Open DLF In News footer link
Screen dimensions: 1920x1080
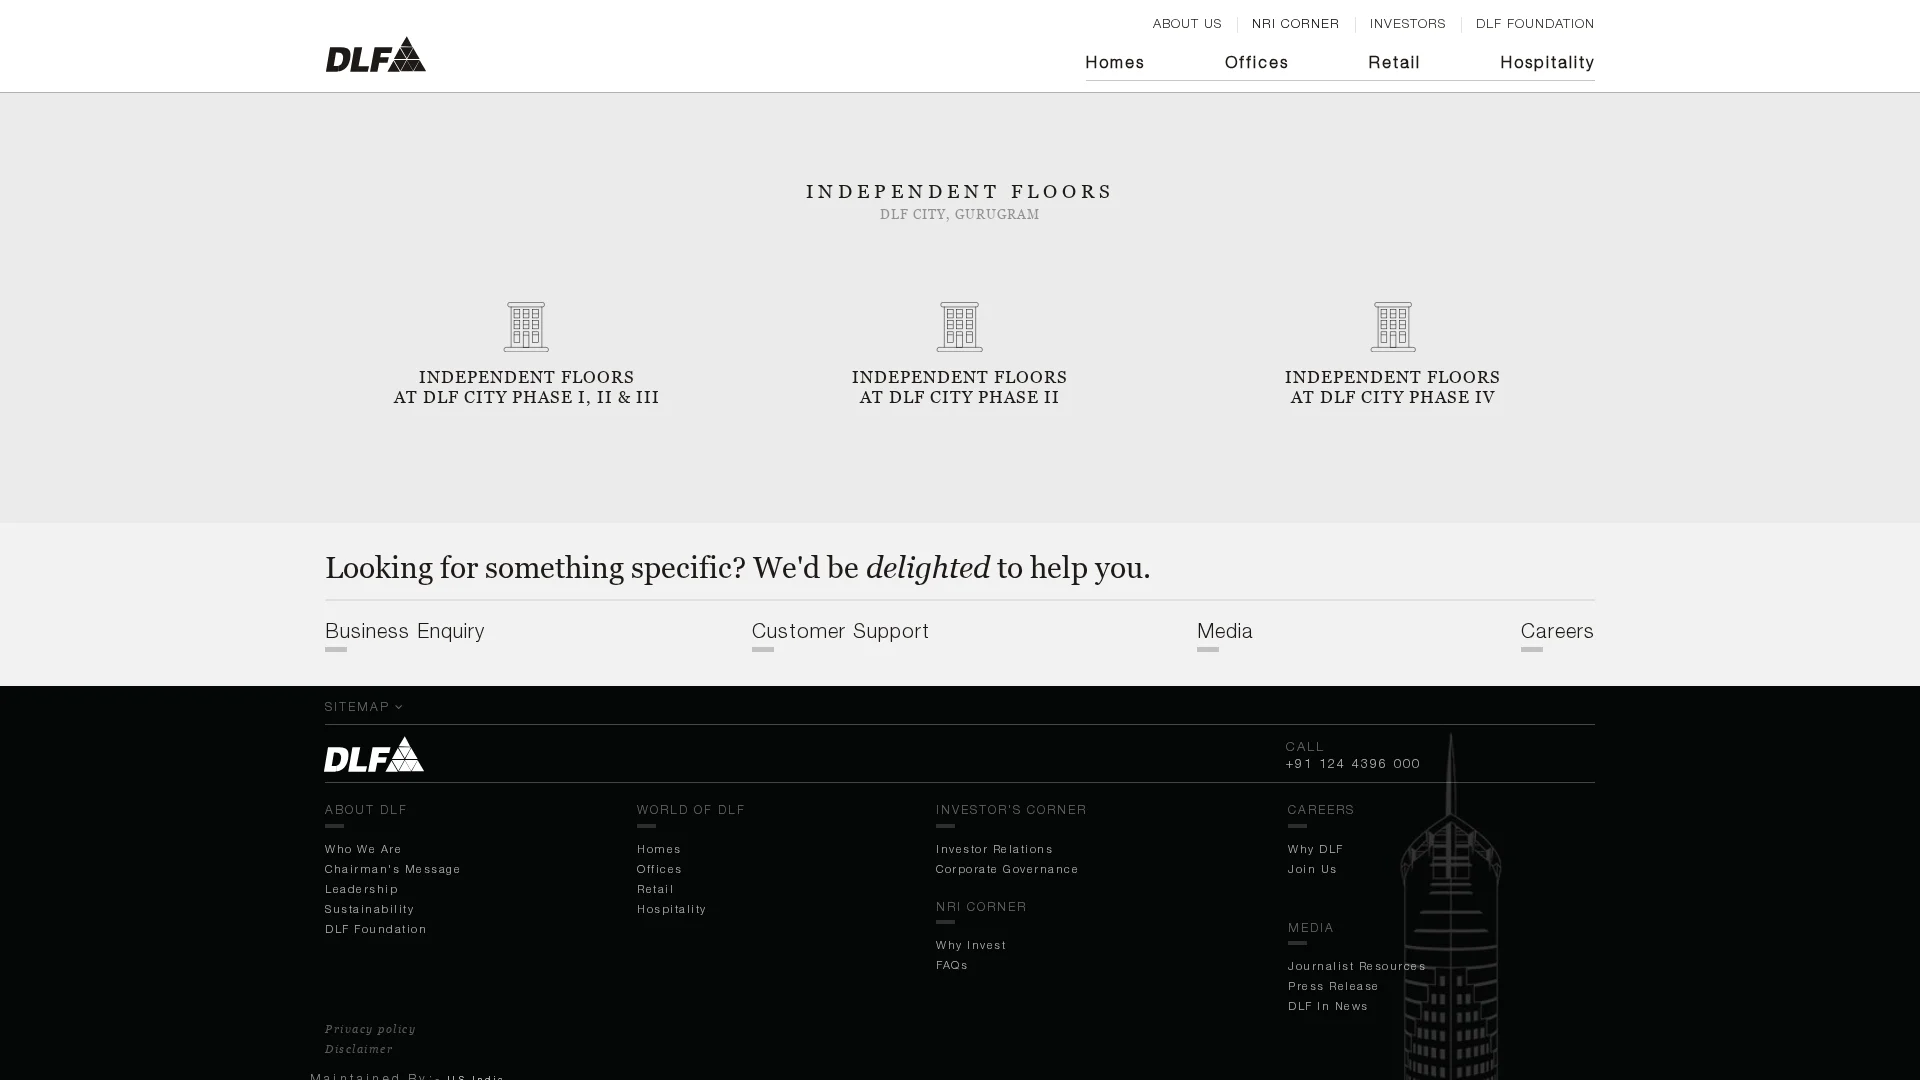coord(1327,1006)
